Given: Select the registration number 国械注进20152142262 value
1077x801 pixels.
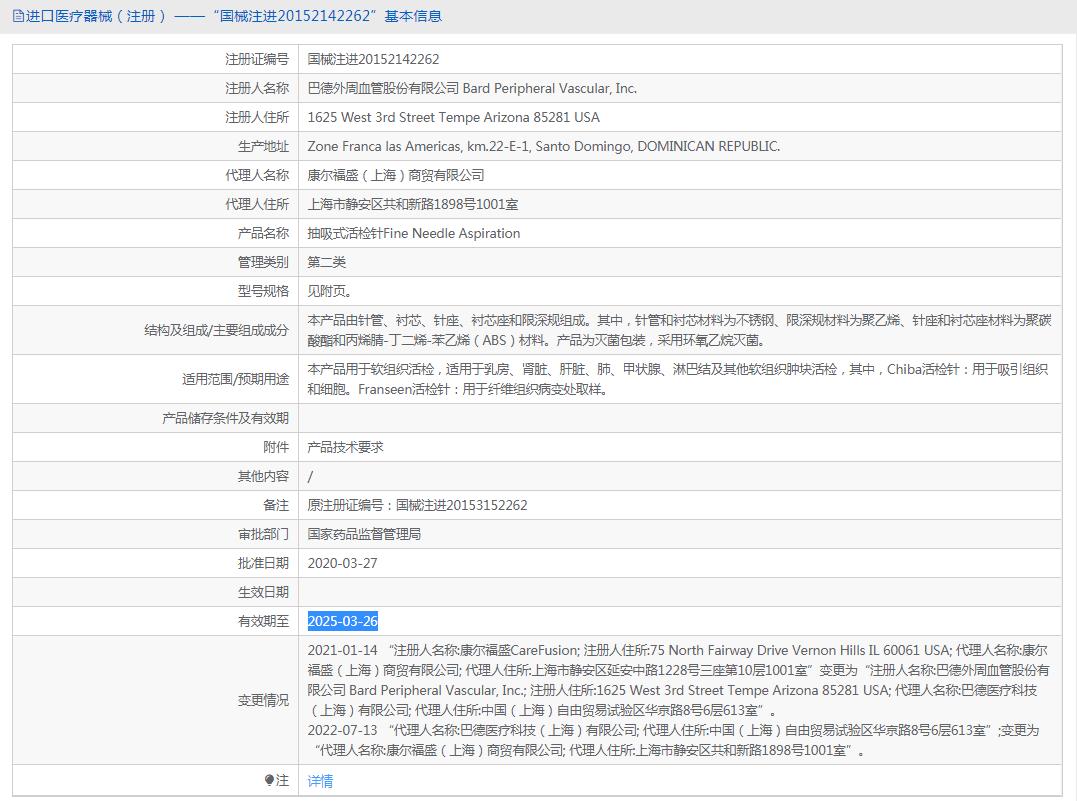Looking at the screenshot, I should tap(373, 59).
